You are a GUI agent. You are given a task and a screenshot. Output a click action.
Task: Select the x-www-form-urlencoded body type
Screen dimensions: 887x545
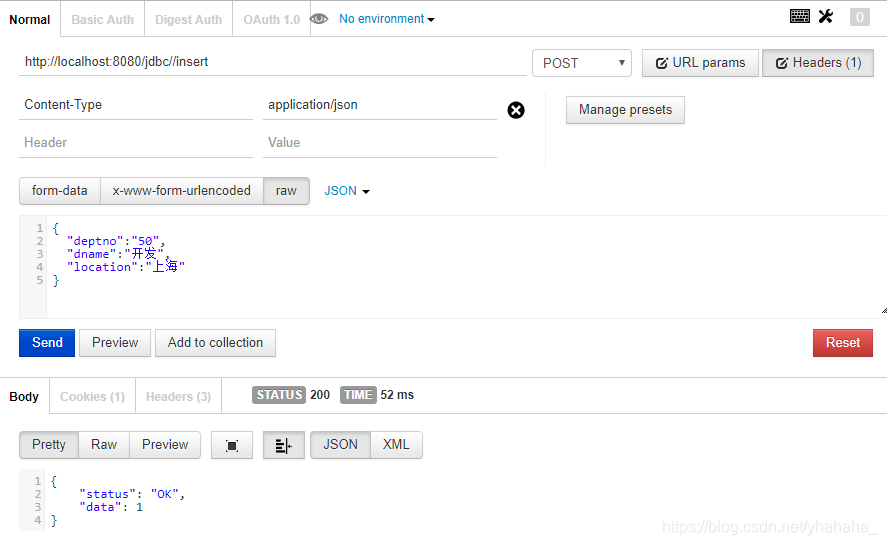point(182,191)
